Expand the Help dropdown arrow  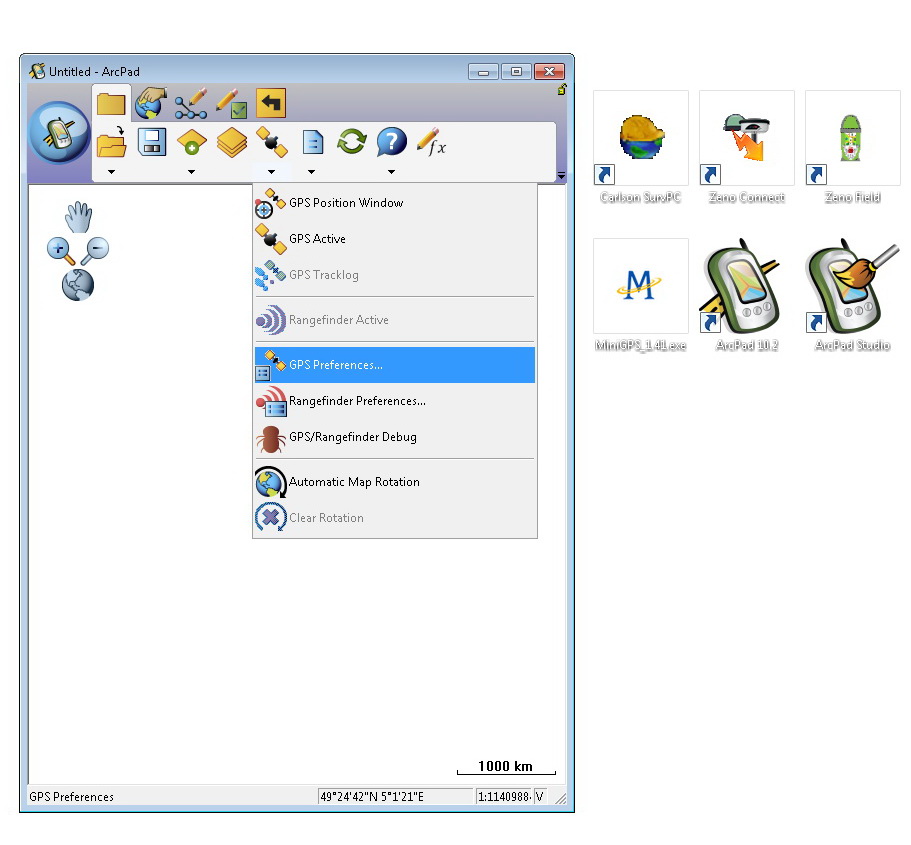[392, 172]
